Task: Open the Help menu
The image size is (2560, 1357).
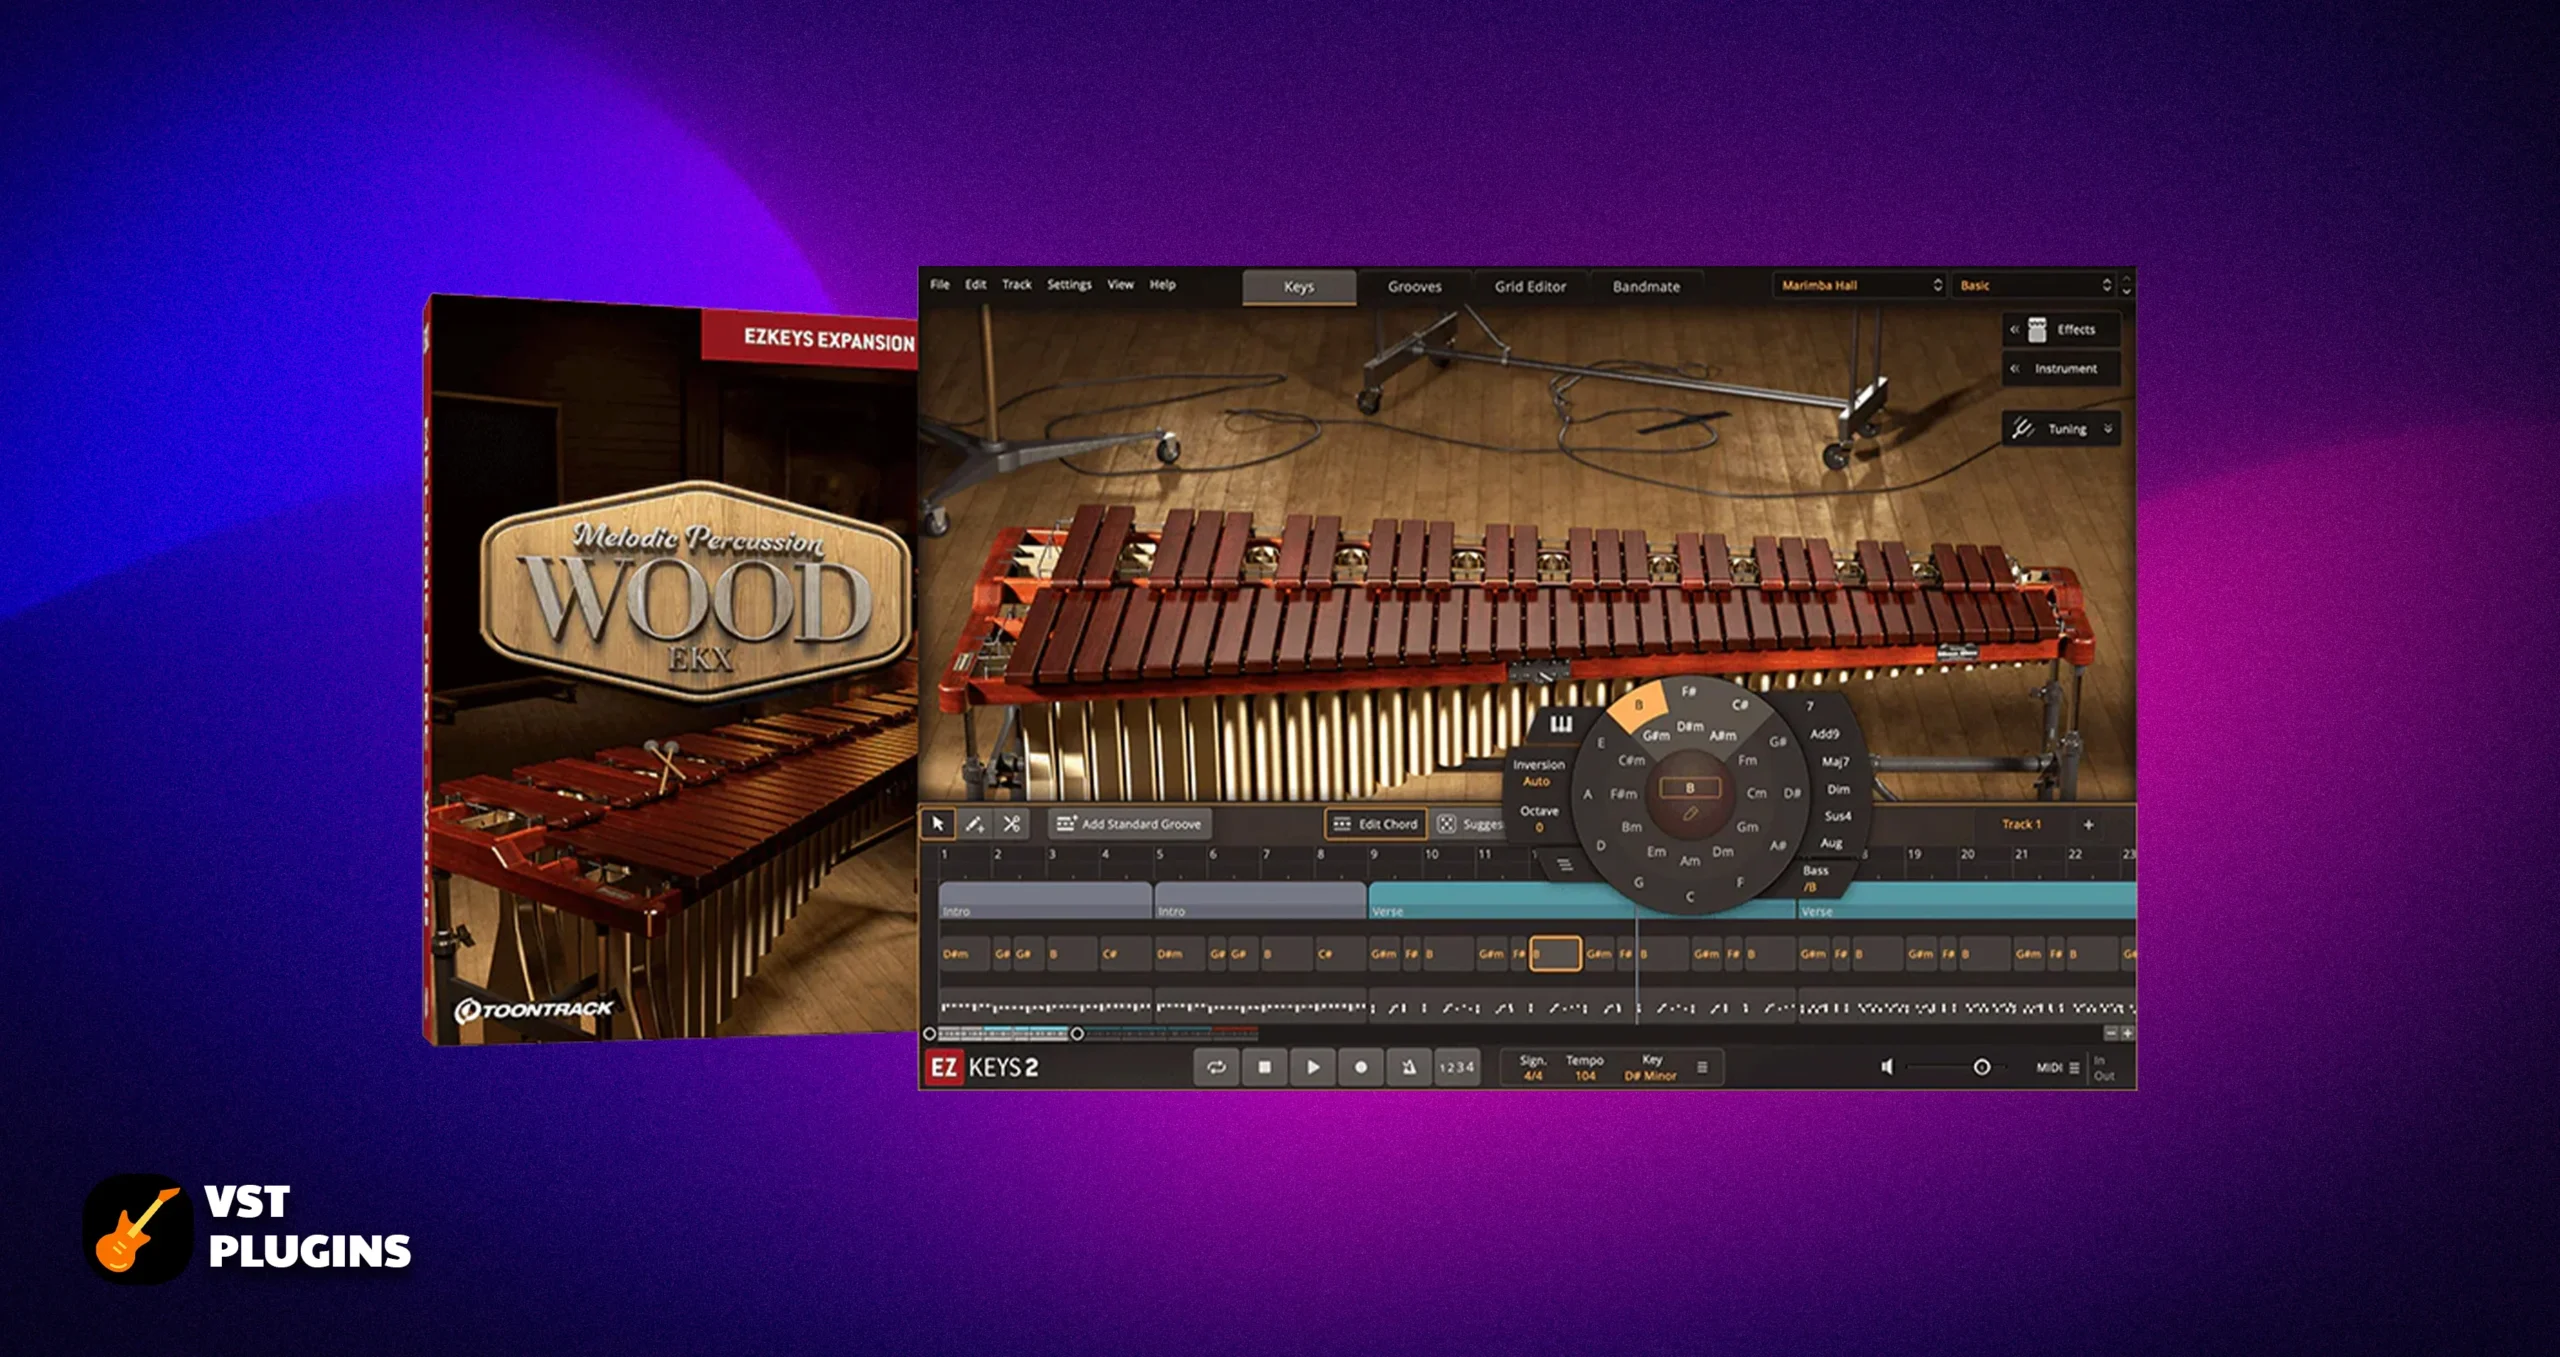Action: coord(1162,284)
